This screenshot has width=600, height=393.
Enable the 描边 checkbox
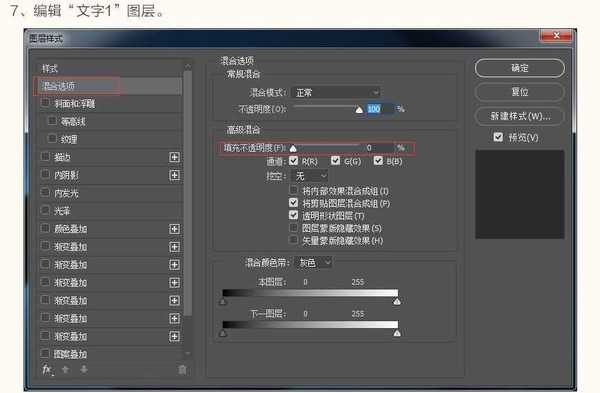[x=45, y=156]
